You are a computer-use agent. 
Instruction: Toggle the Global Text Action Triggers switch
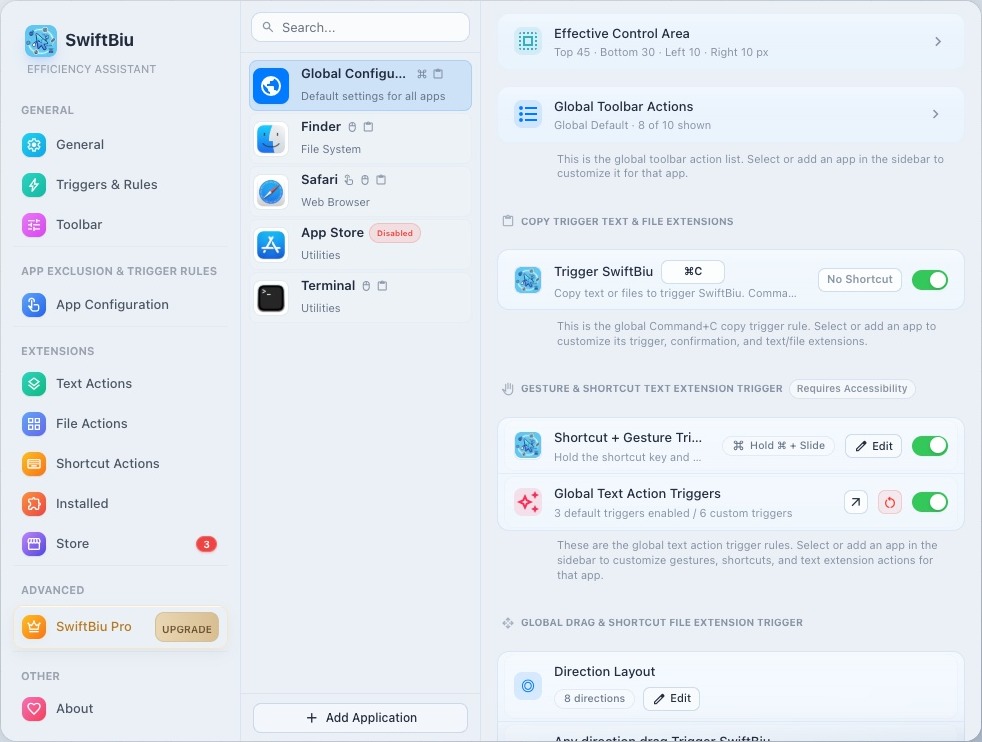(x=929, y=502)
